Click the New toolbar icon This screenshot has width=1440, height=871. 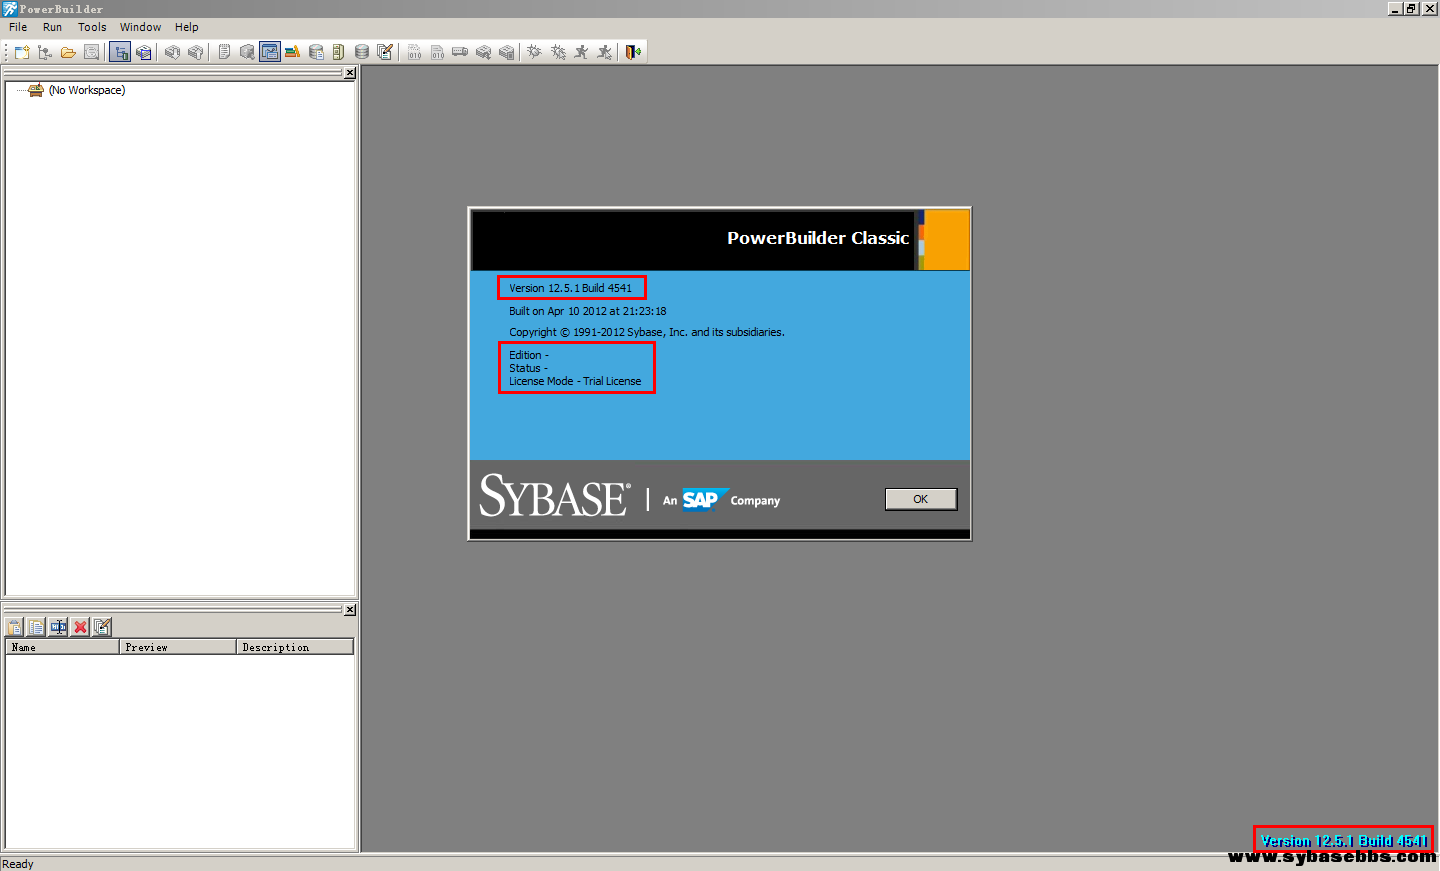(x=22, y=52)
